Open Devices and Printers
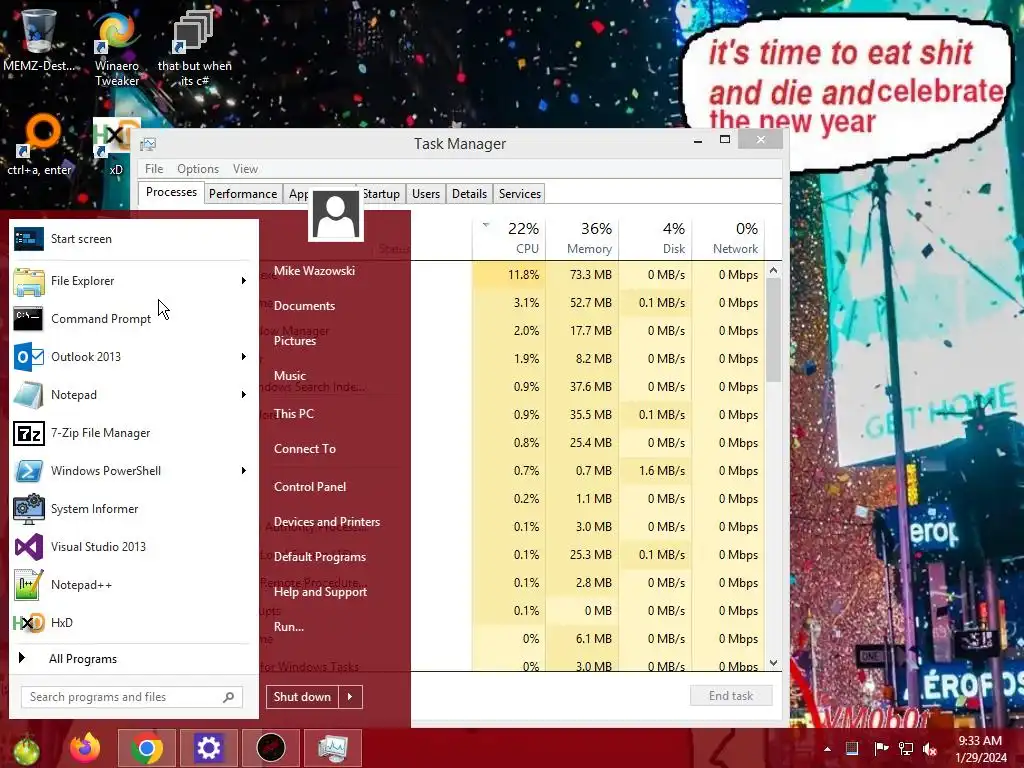This screenshot has width=1024, height=768. pyautogui.click(x=327, y=522)
